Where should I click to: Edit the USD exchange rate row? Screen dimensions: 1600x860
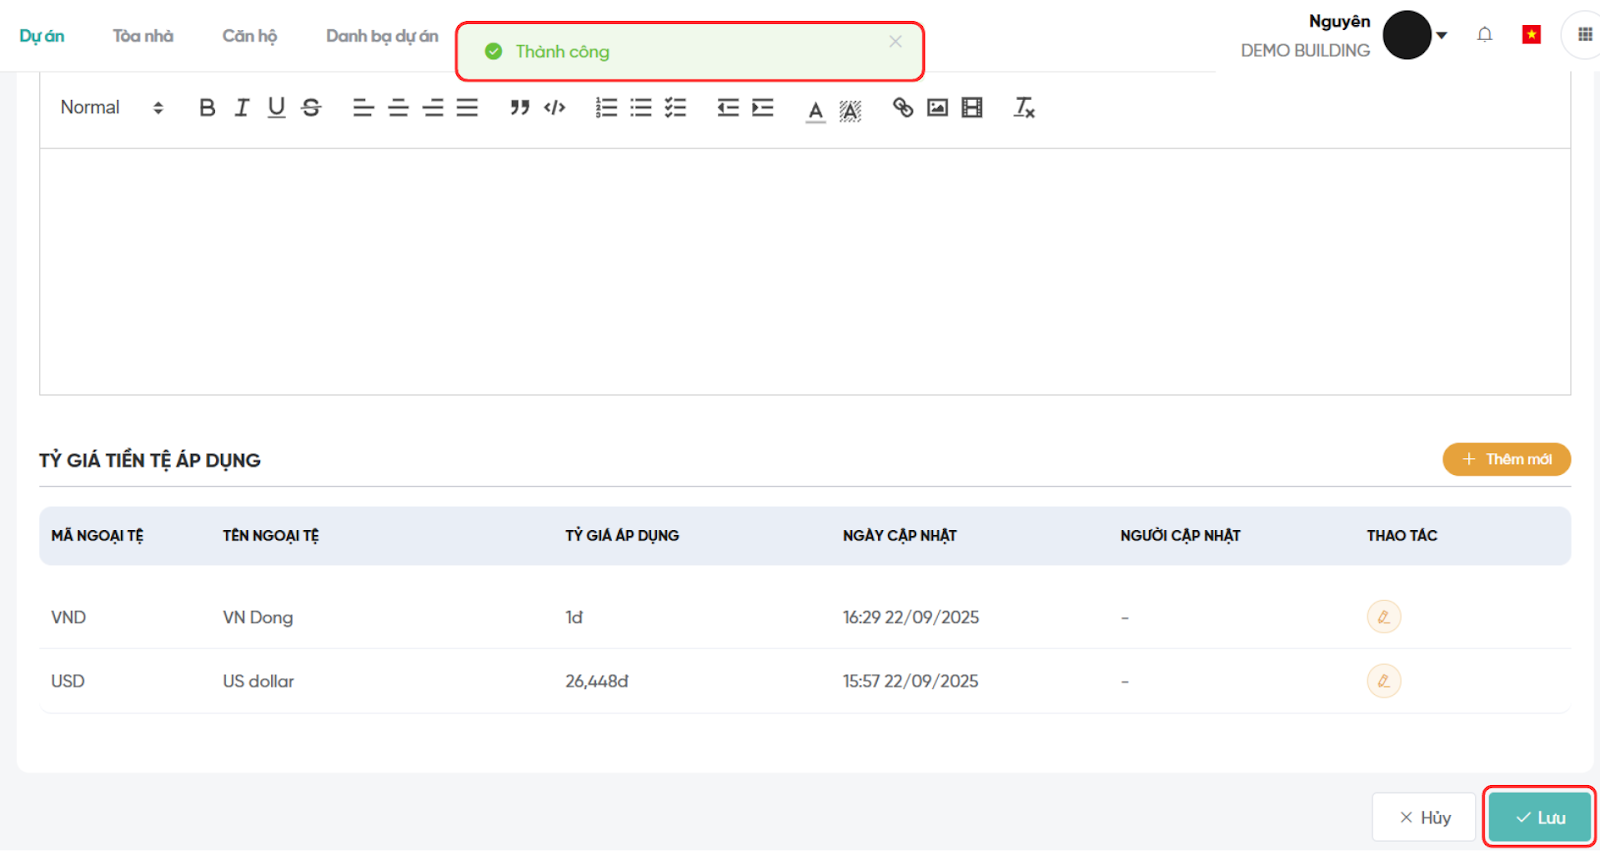tap(1383, 681)
